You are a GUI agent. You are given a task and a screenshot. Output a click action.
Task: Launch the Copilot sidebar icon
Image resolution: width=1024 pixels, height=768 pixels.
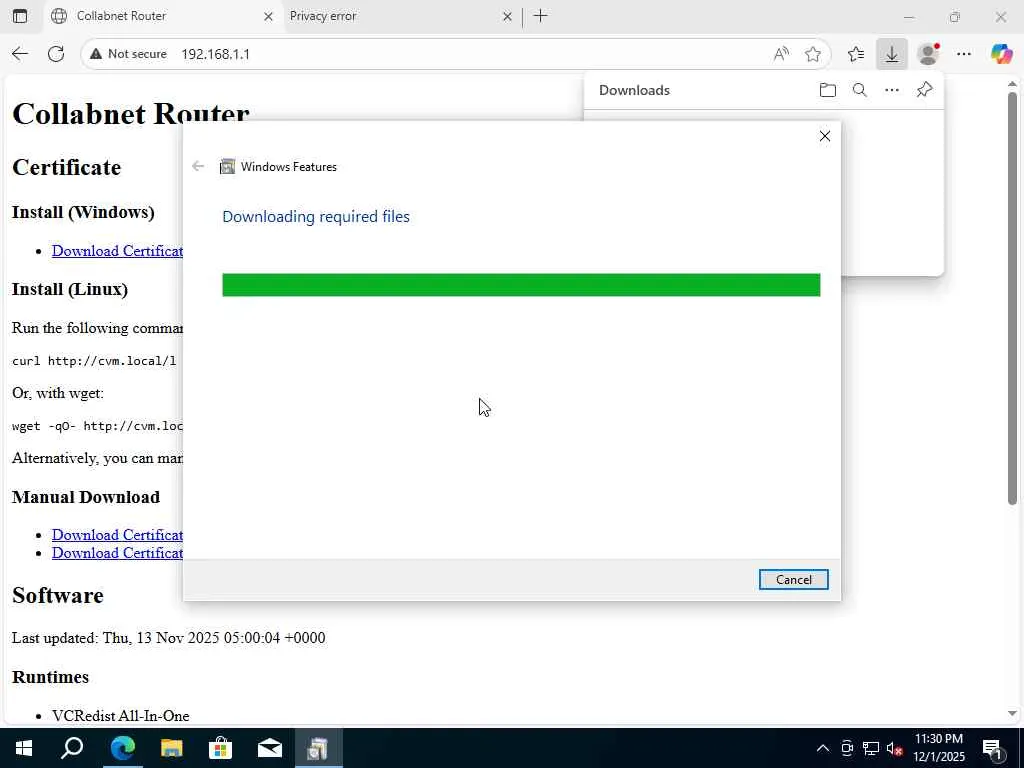(1001, 54)
